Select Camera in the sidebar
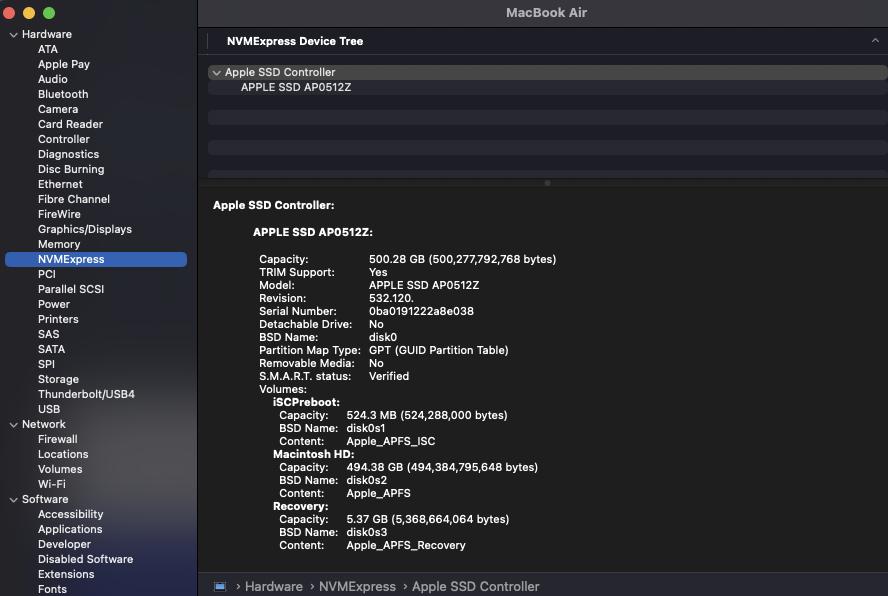The height and width of the screenshot is (596, 888). click(x=58, y=109)
